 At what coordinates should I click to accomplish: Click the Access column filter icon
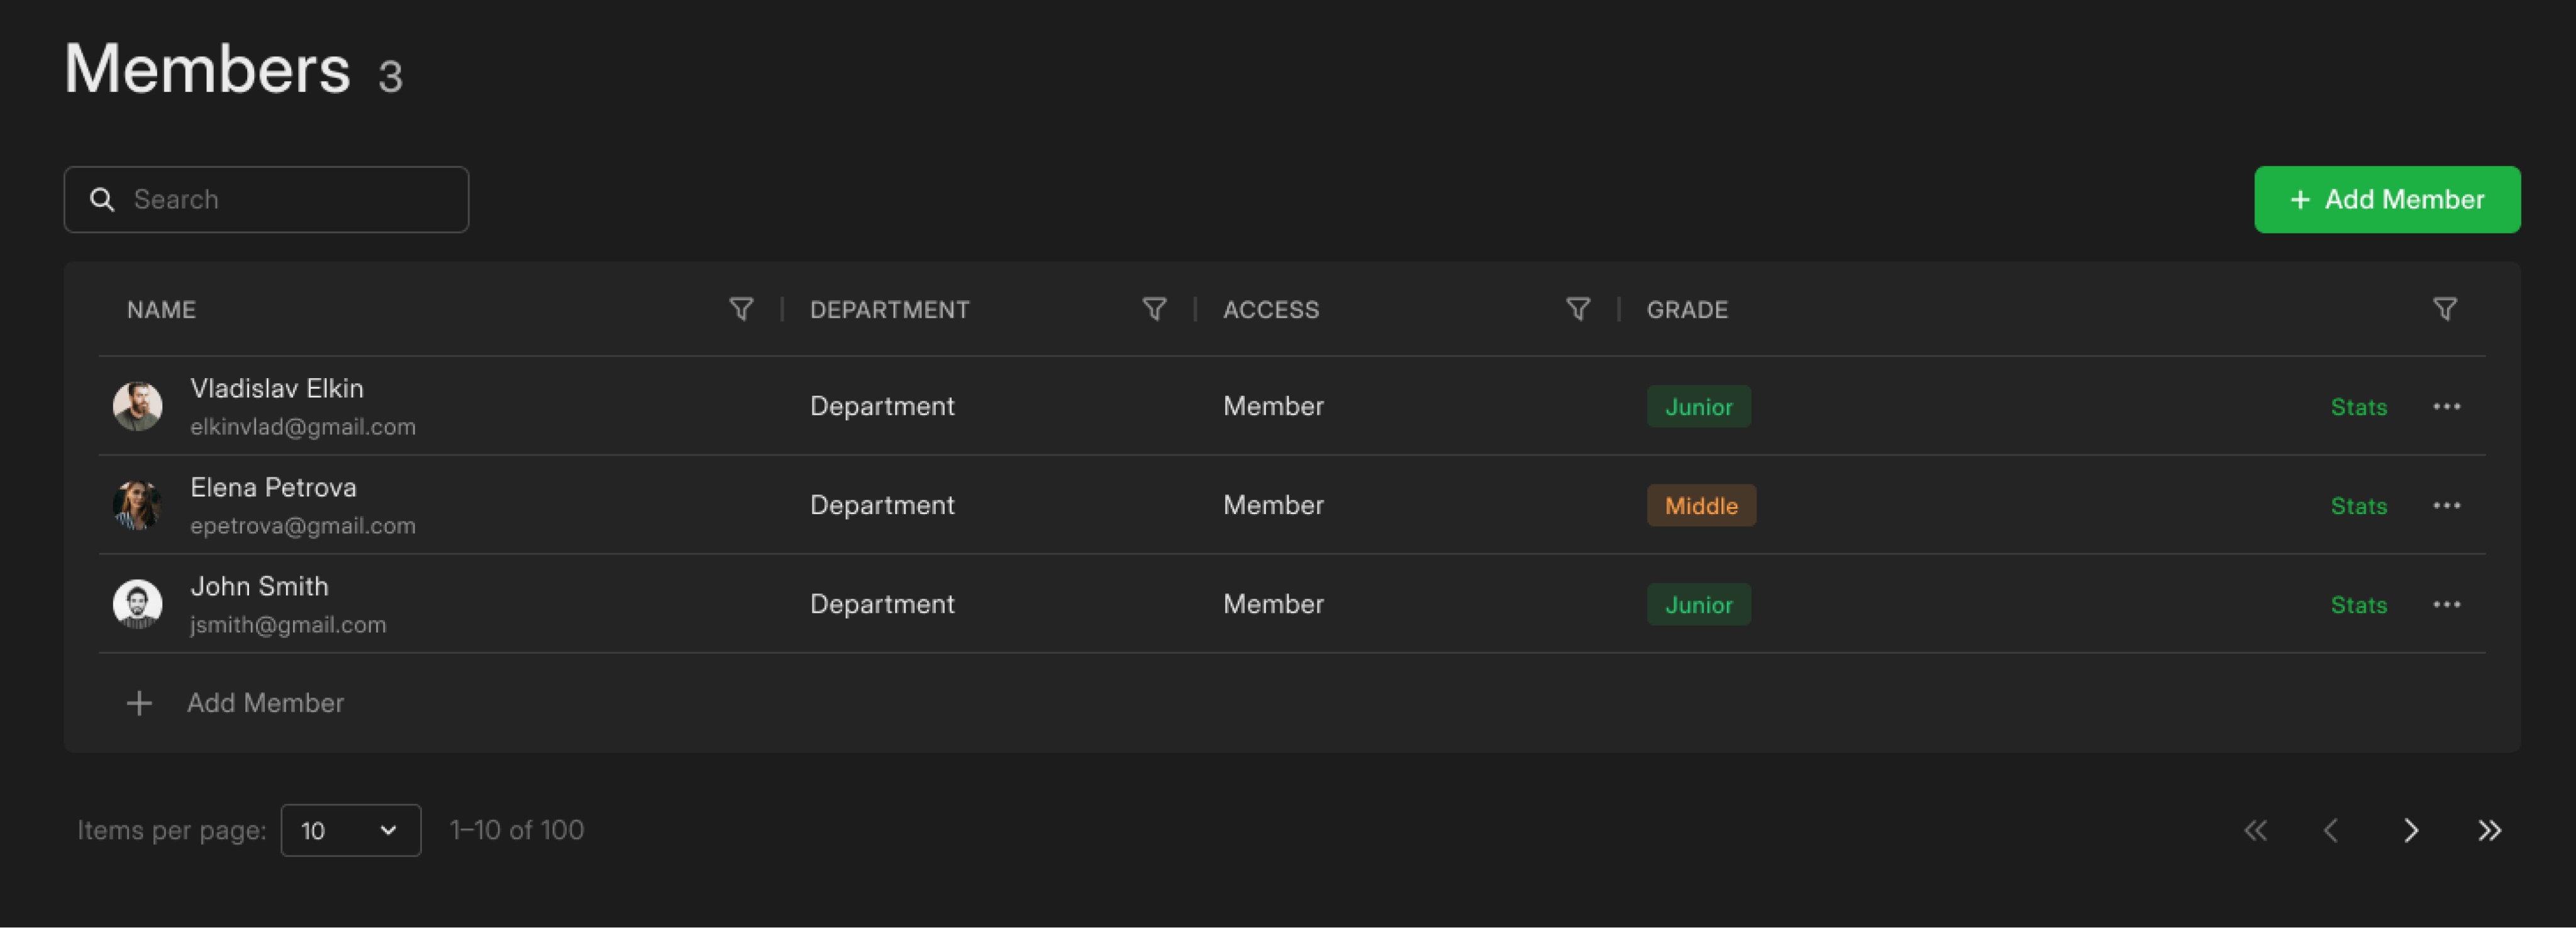(x=1578, y=309)
